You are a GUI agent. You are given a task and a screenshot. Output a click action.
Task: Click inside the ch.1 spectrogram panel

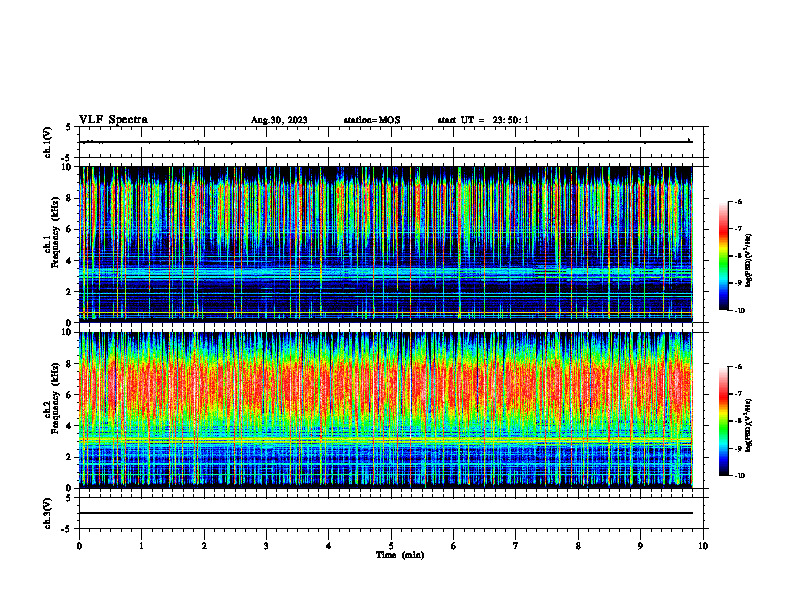tap(386, 244)
